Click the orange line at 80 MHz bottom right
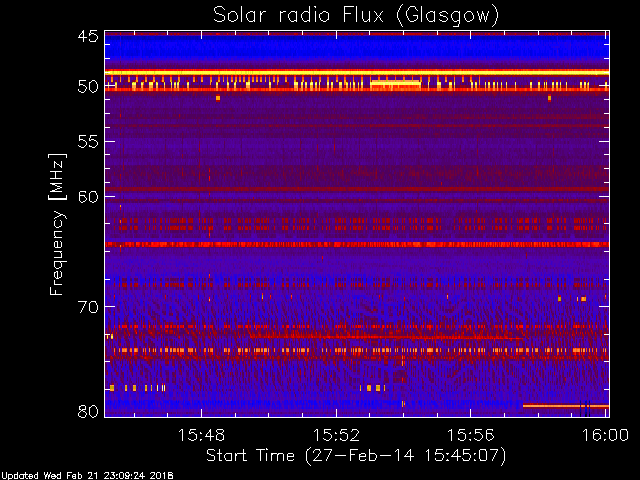640x480 pixels. coord(566,406)
